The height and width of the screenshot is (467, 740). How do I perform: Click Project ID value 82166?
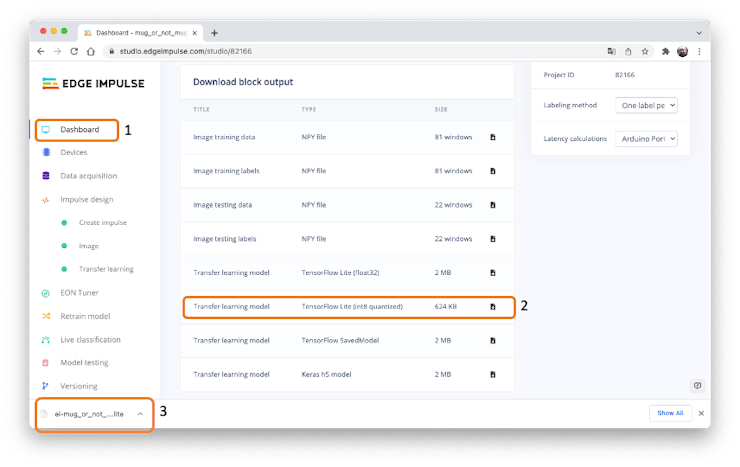click(x=625, y=75)
